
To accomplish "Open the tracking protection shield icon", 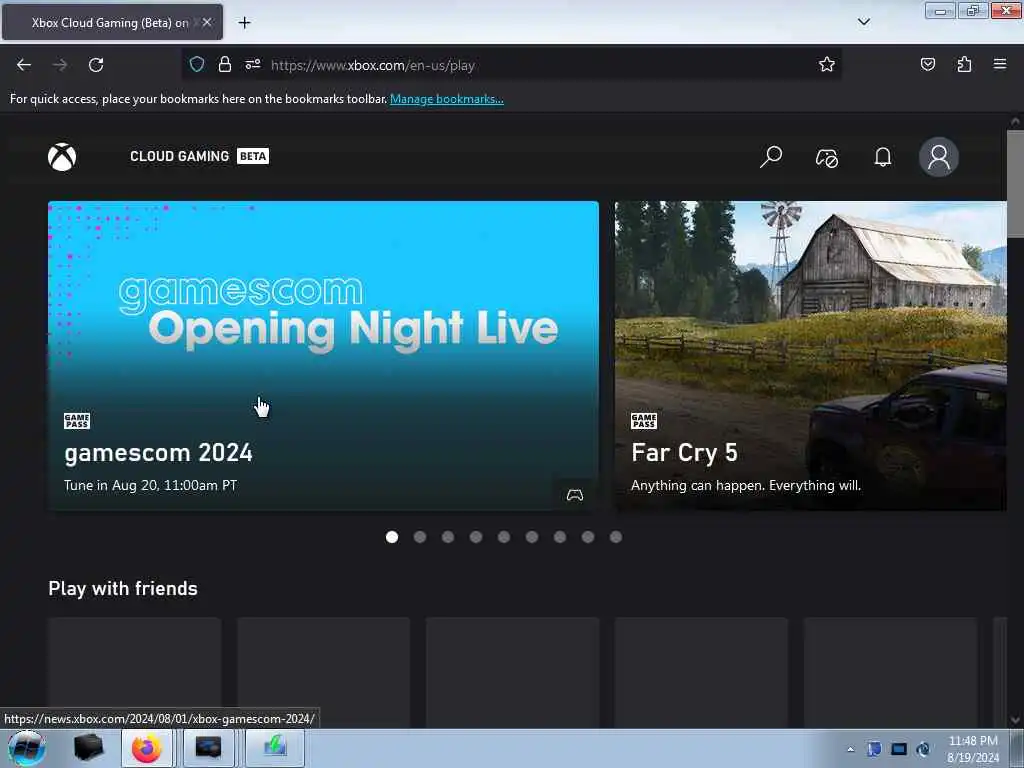I will pos(197,64).
